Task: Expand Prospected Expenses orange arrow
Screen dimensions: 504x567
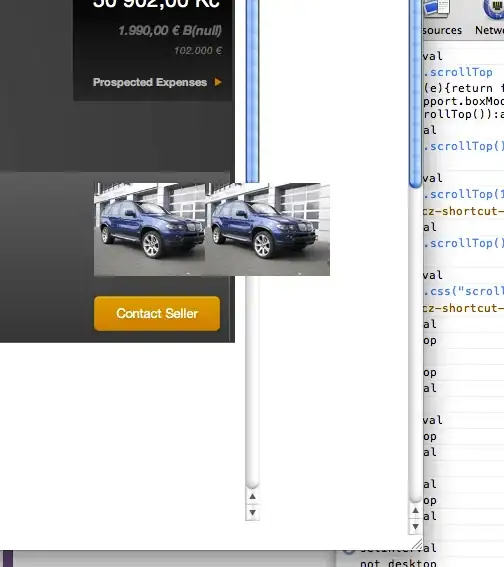Action: (218, 82)
